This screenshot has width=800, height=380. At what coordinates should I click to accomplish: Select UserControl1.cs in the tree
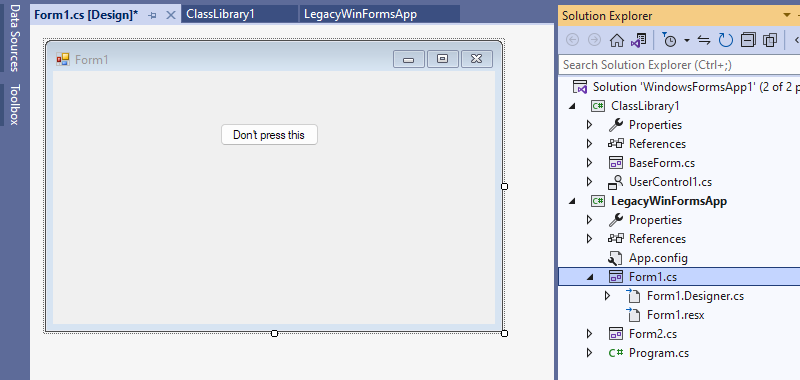coord(670,182)
